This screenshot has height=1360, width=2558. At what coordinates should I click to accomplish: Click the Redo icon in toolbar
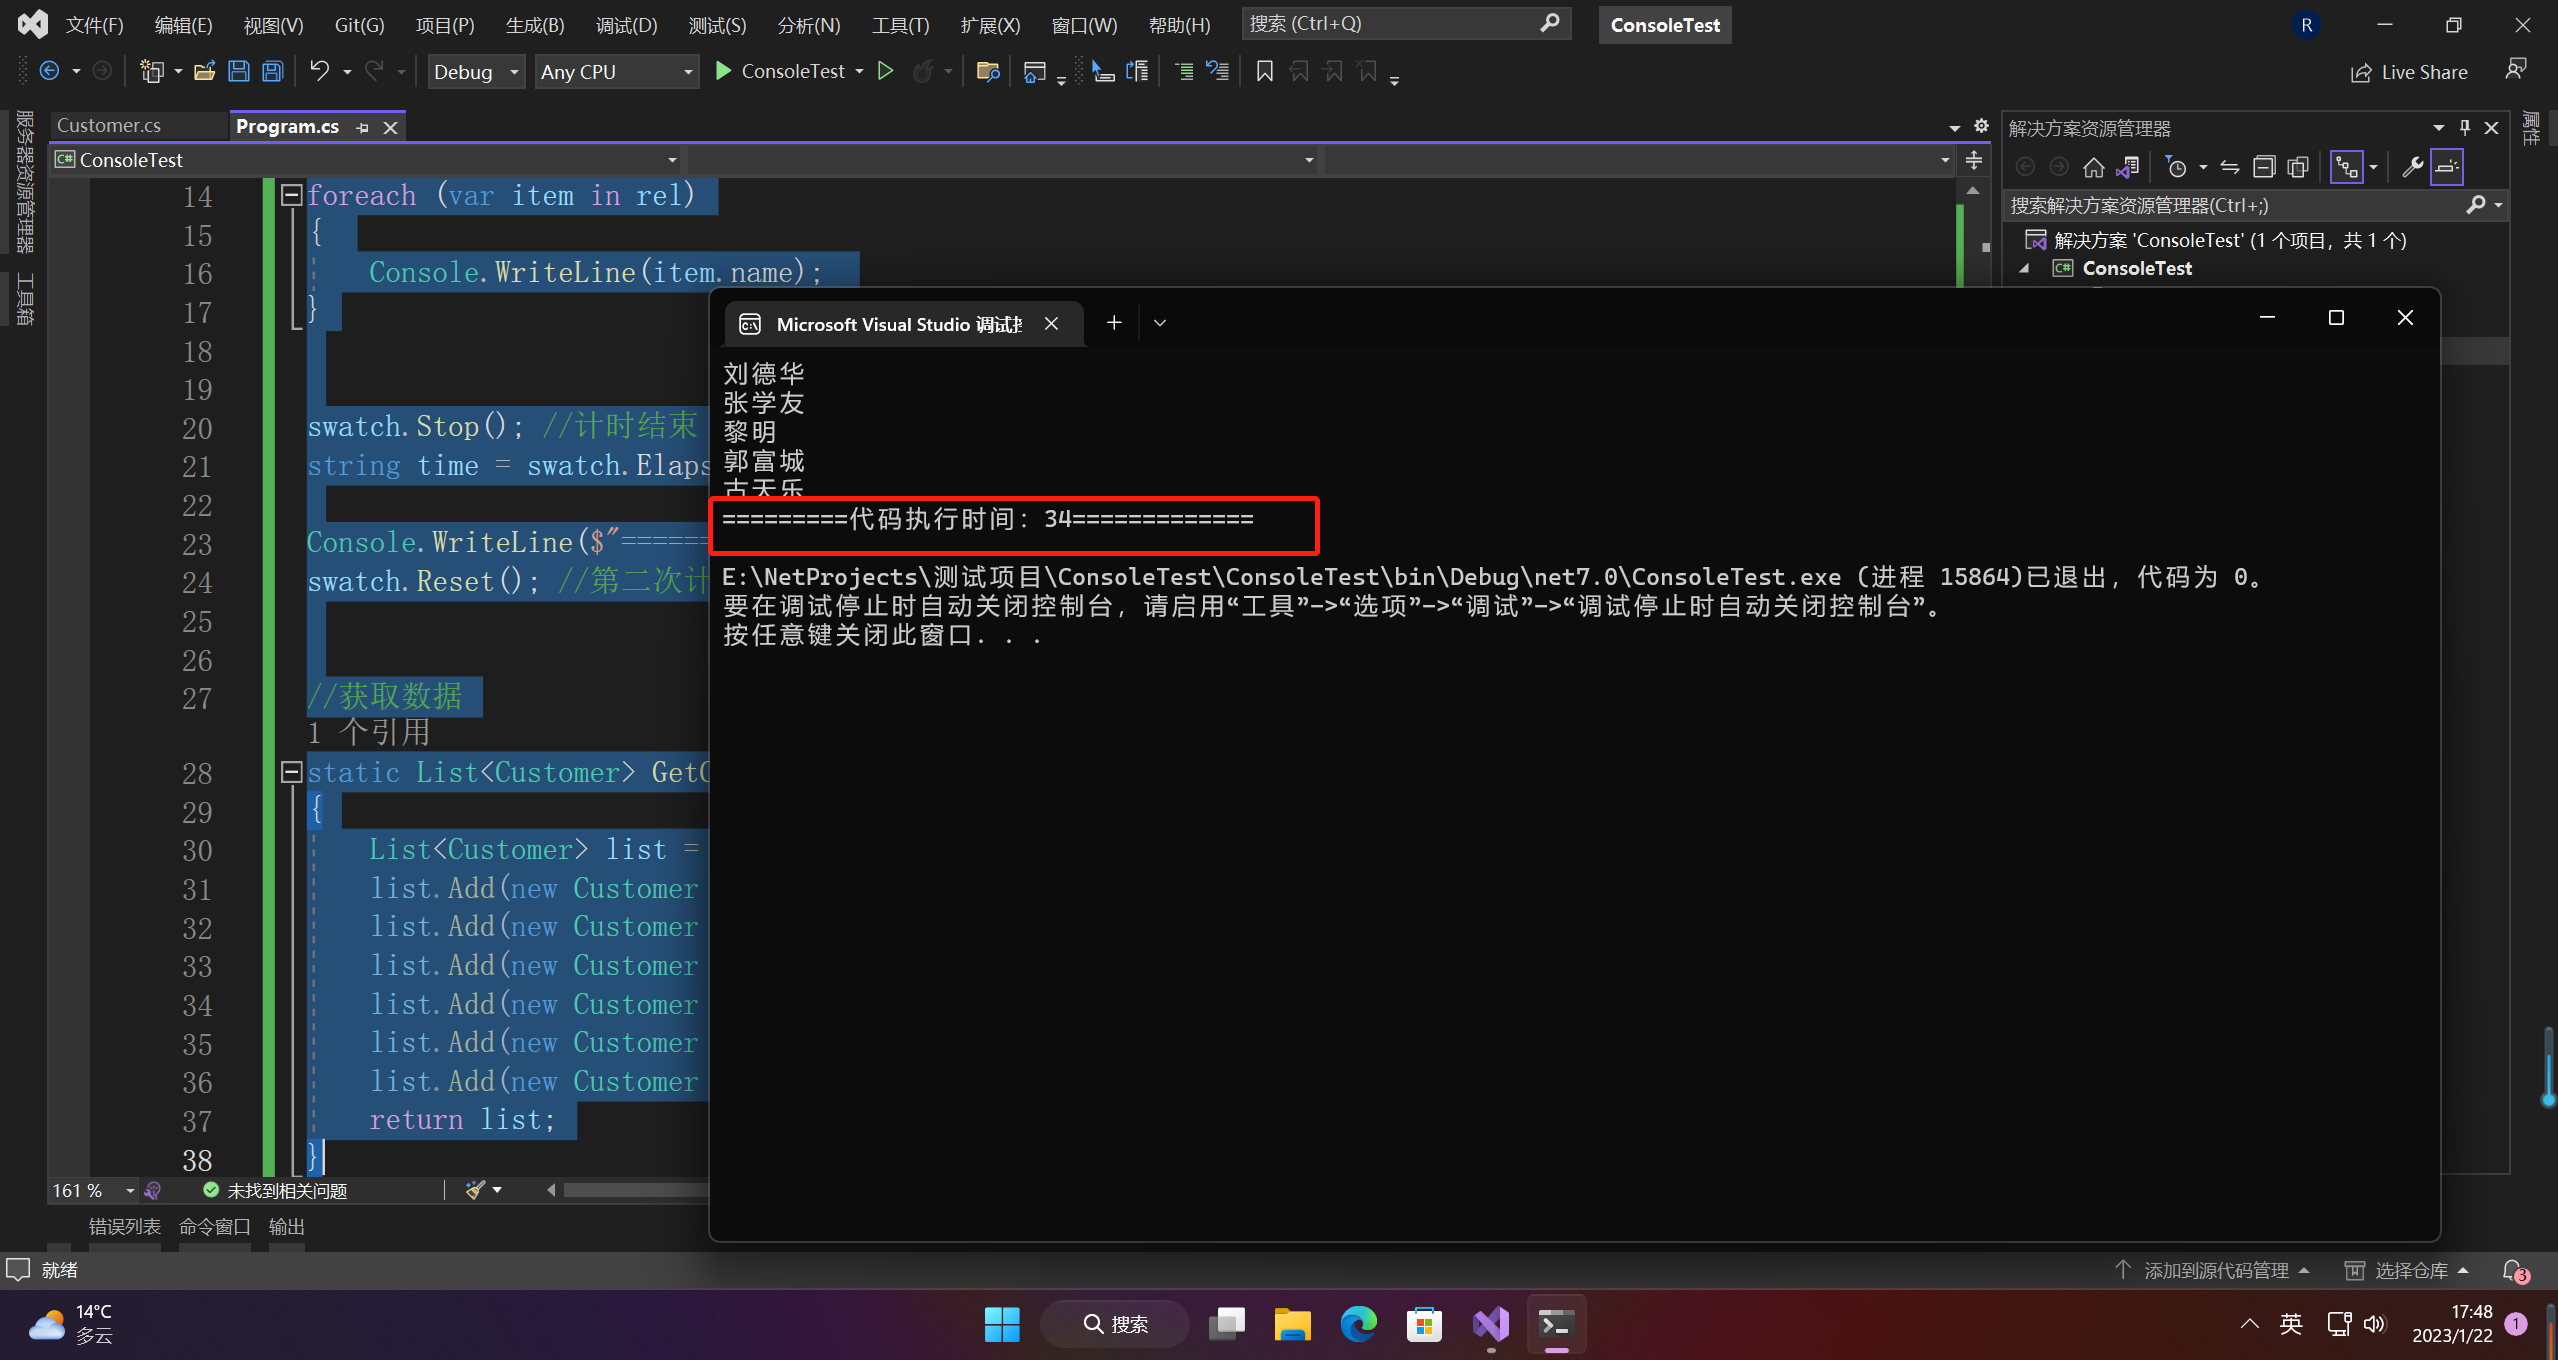[x=372, y=71]
